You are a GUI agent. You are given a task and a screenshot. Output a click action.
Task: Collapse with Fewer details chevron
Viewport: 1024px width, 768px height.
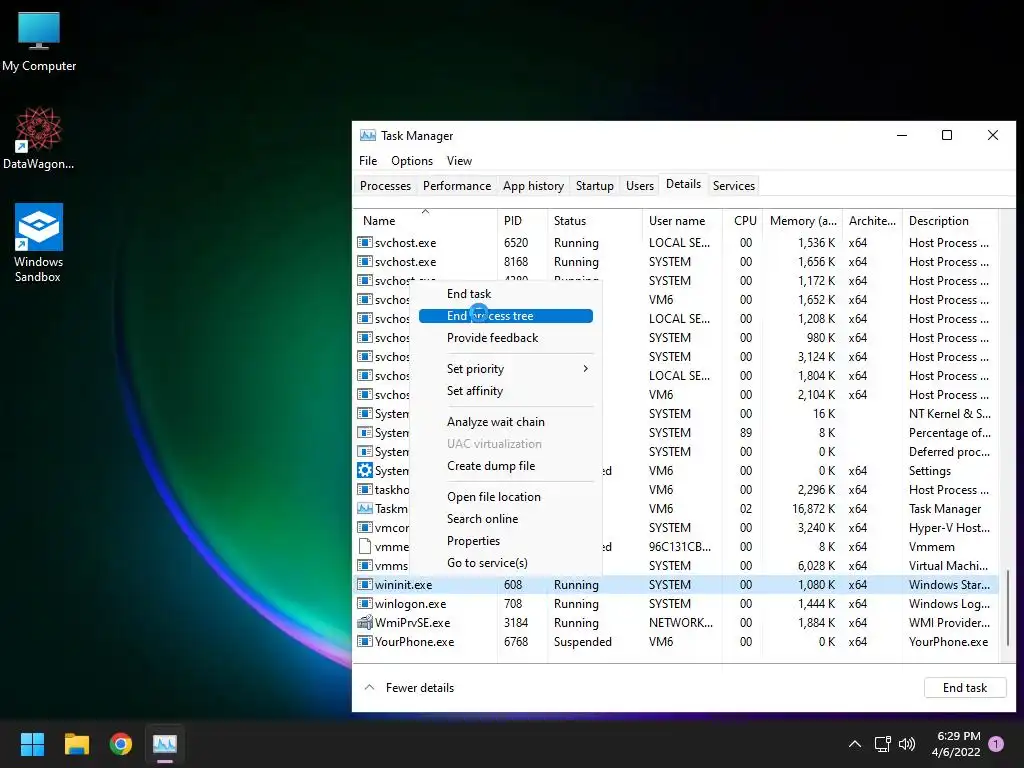(369, 687)
